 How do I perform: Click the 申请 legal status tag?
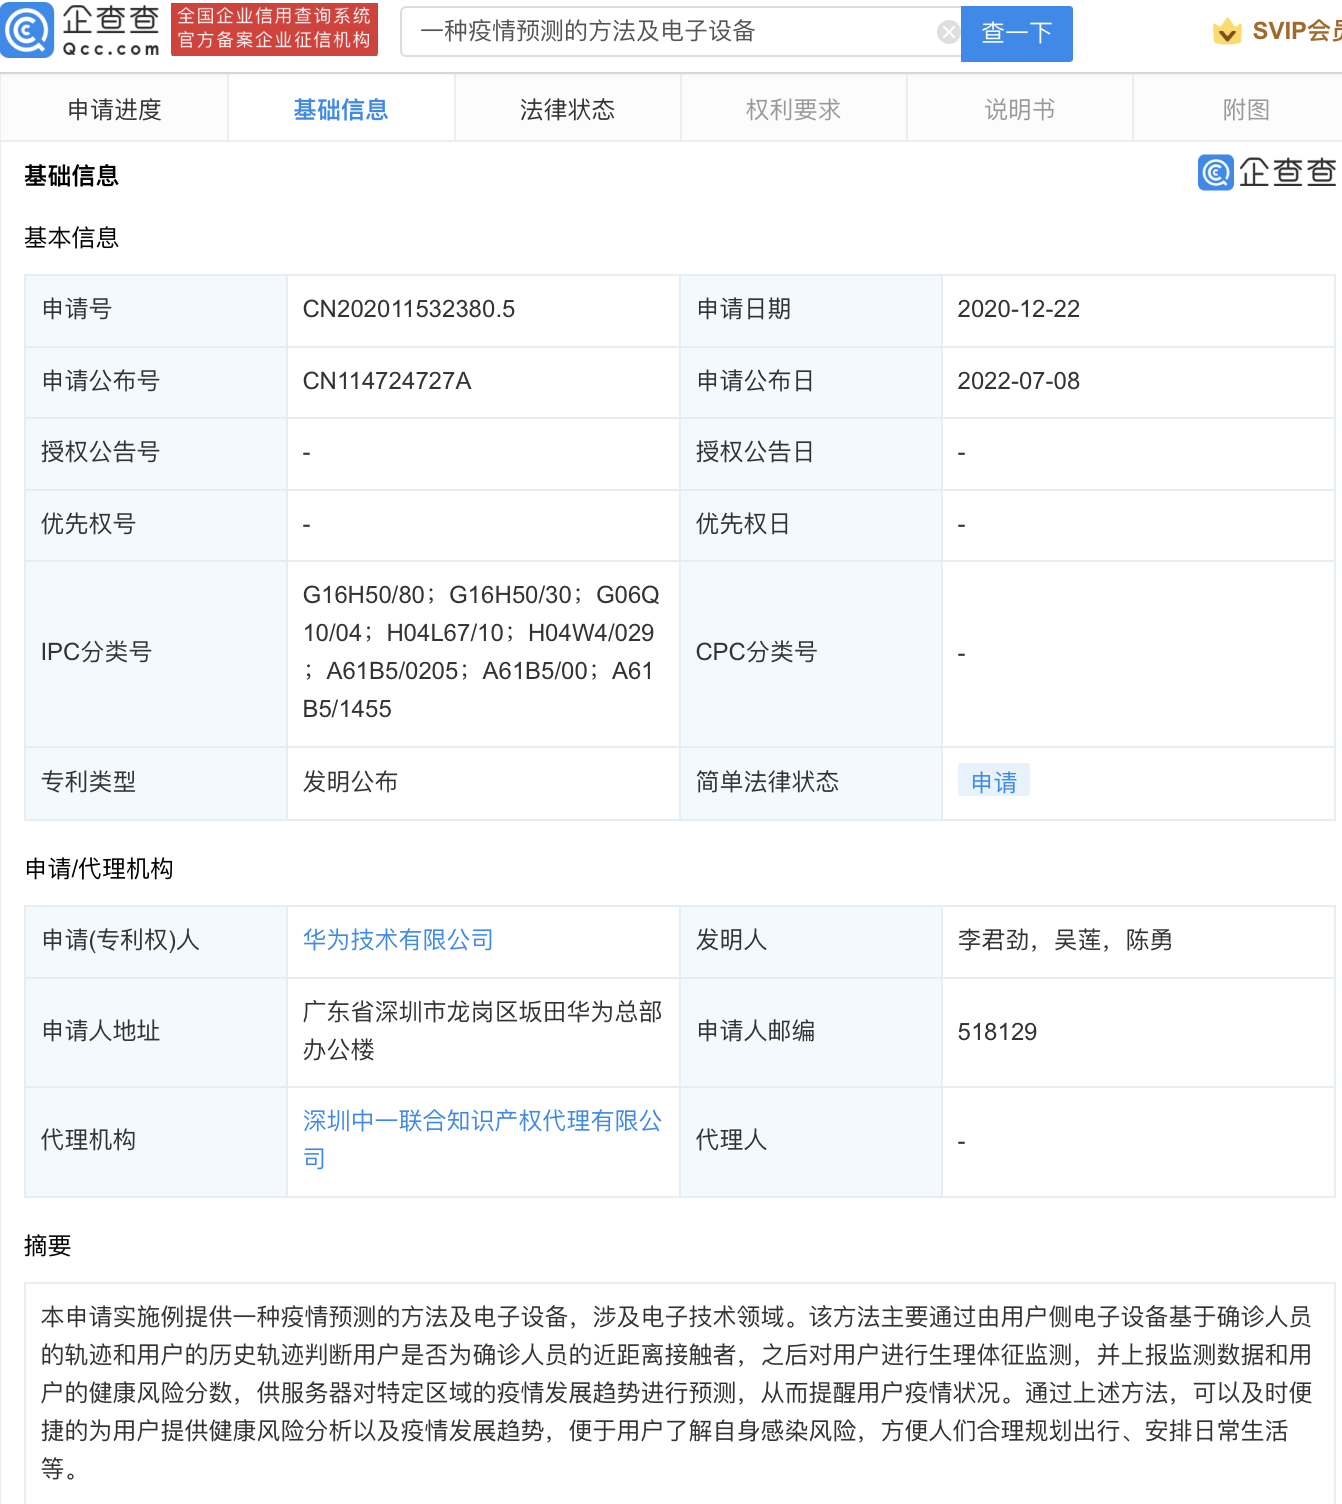[x=993, y=781]
